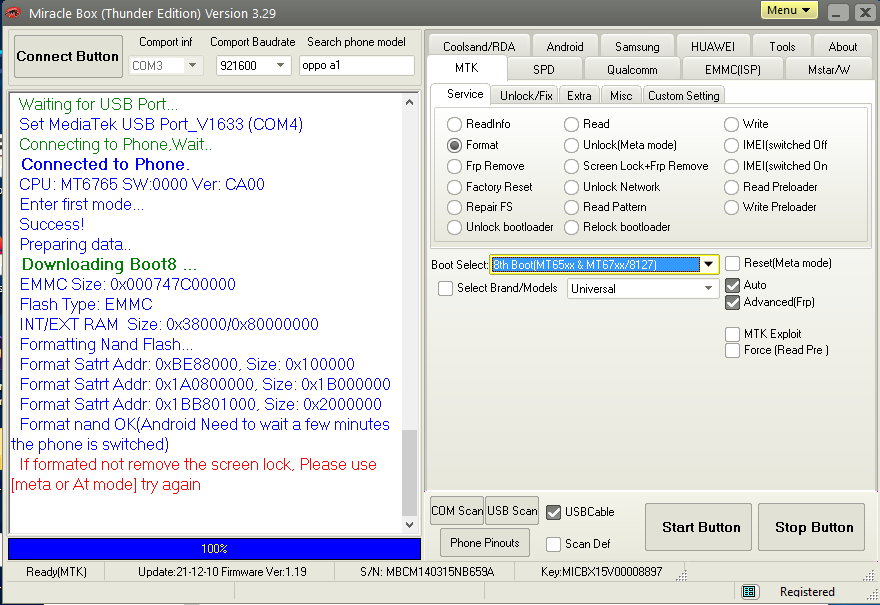This screenshot has width=880, height=605.
Task: Click the Search phone model field
Action: click(x=357, y=65)
